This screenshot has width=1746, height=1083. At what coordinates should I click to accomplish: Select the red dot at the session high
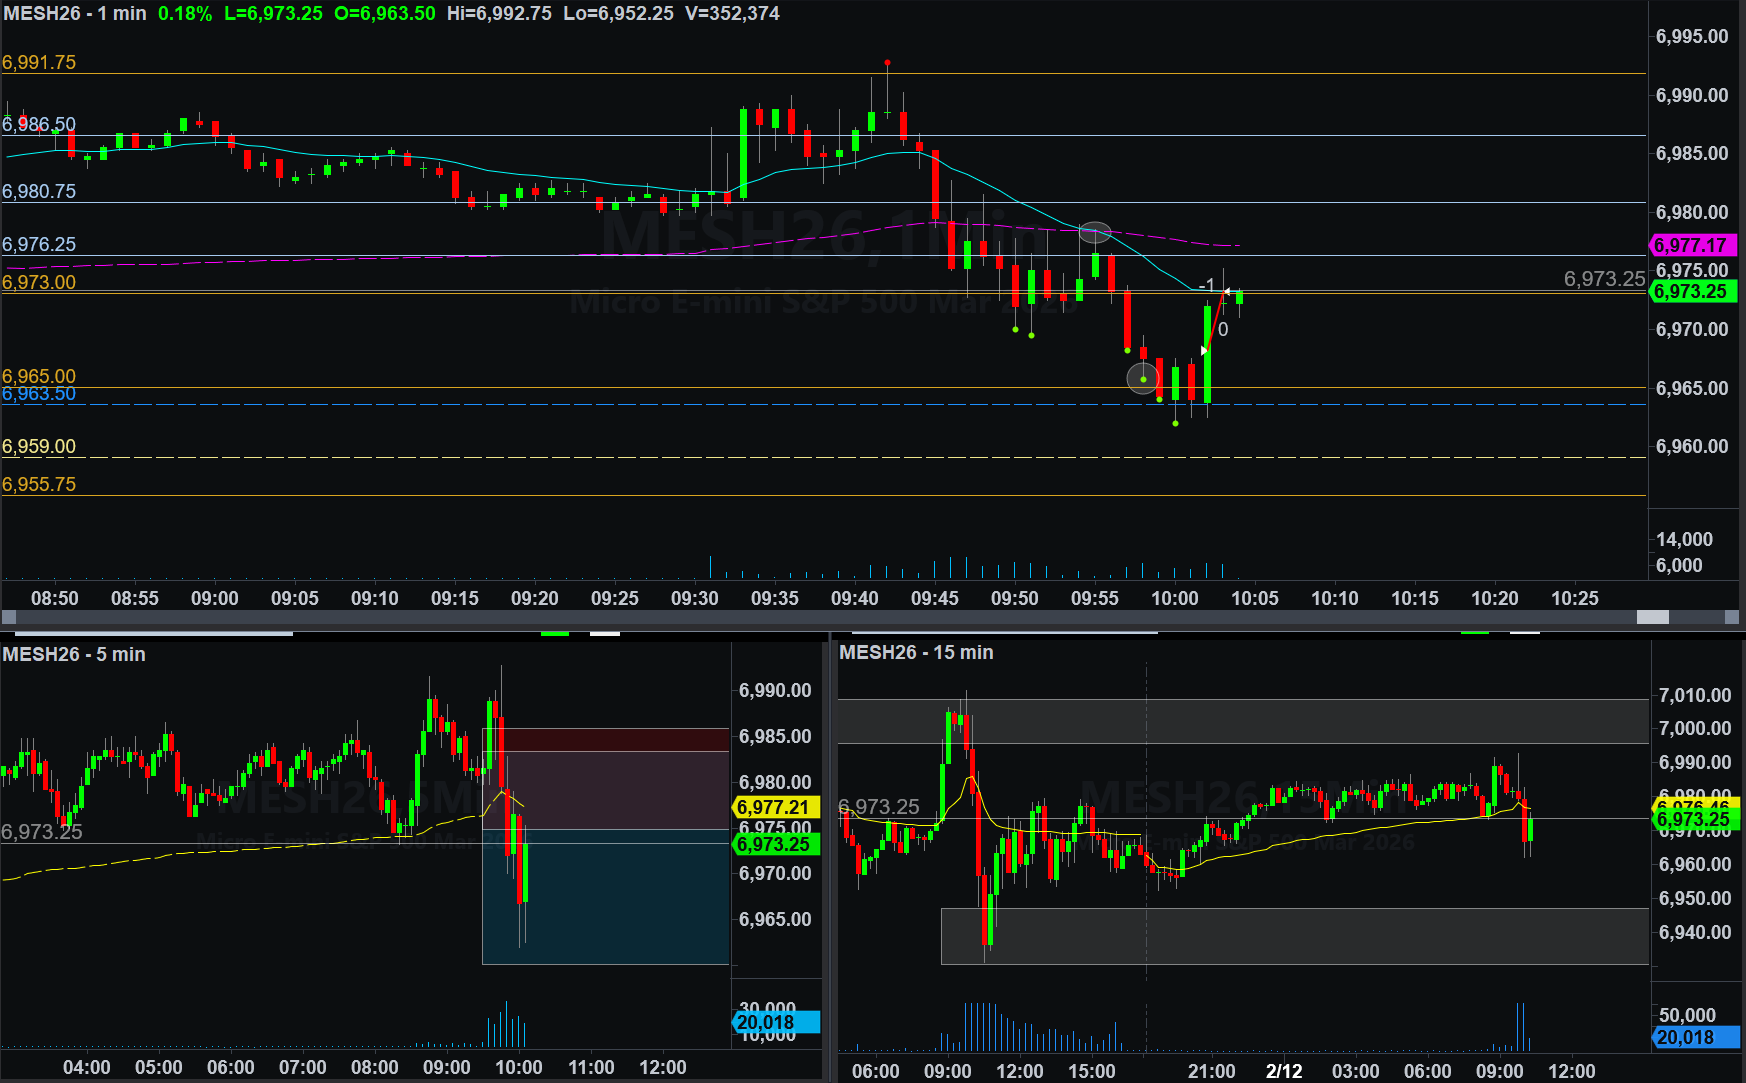(x=887, y=63)
